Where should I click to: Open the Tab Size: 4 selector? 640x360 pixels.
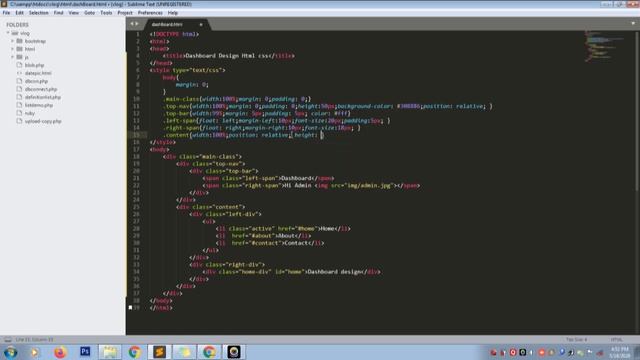pyautogui.click(x=576, y=340)
